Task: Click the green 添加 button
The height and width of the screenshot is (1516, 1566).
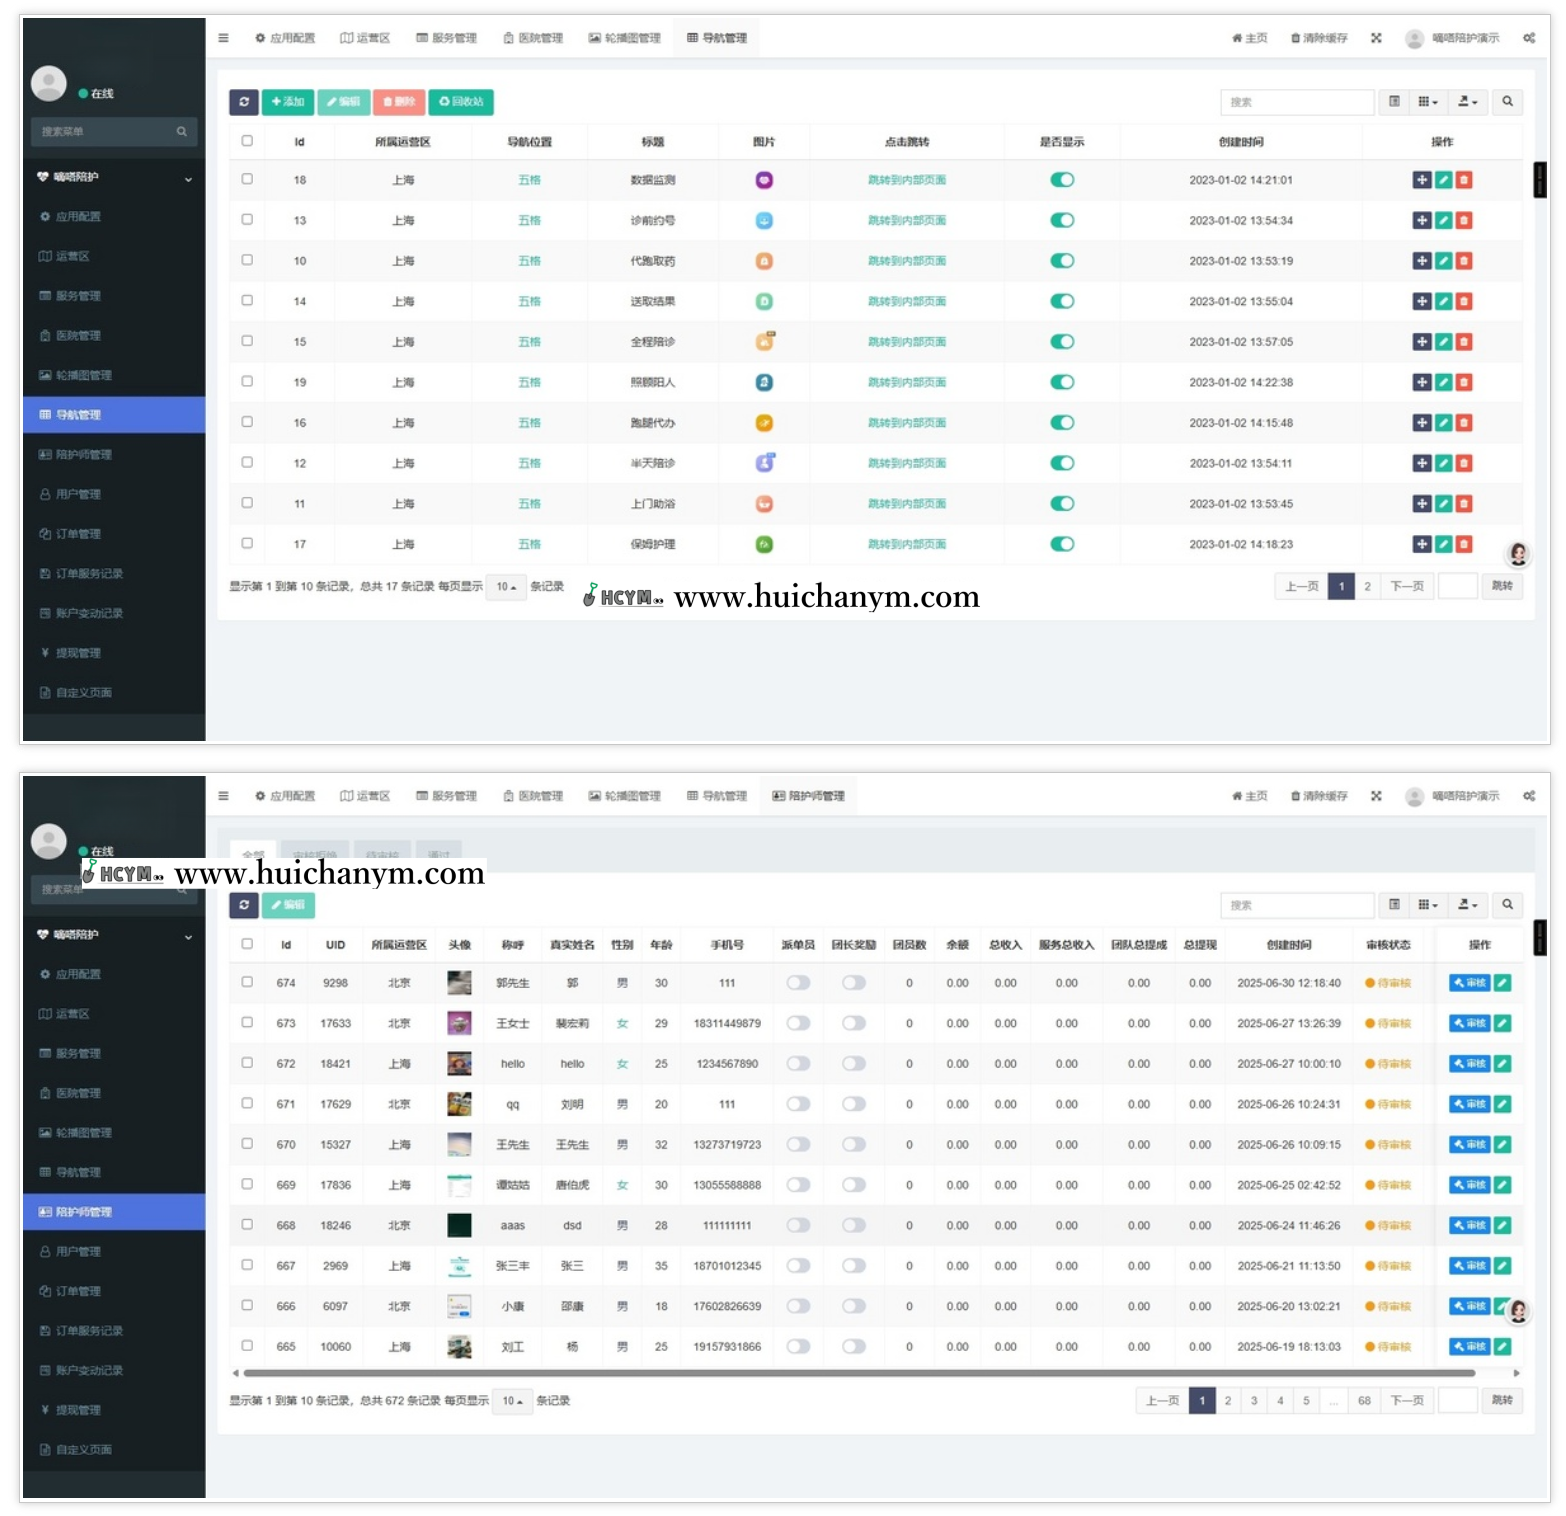Action: [288, 102]
